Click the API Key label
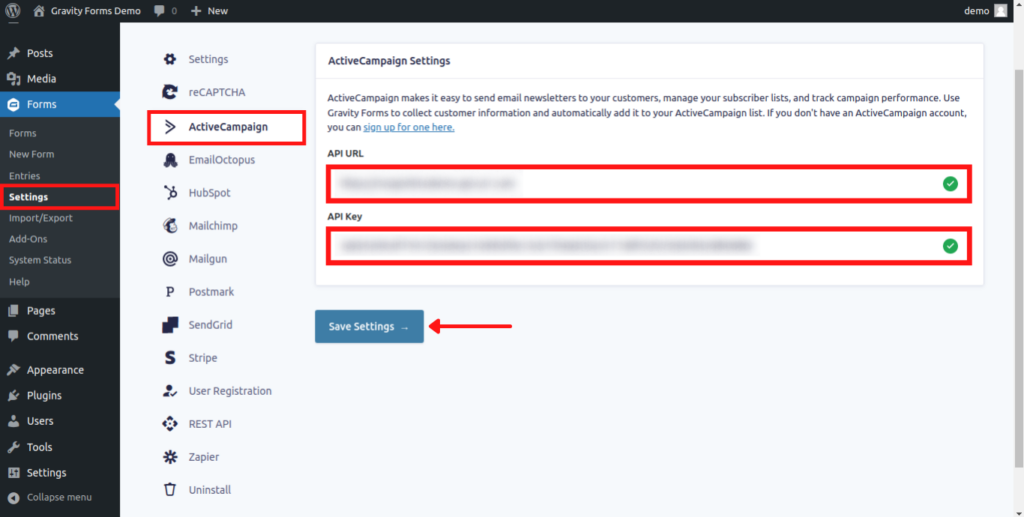The image size is (1024, 517). pyautogui.click(x=345, y=216)
